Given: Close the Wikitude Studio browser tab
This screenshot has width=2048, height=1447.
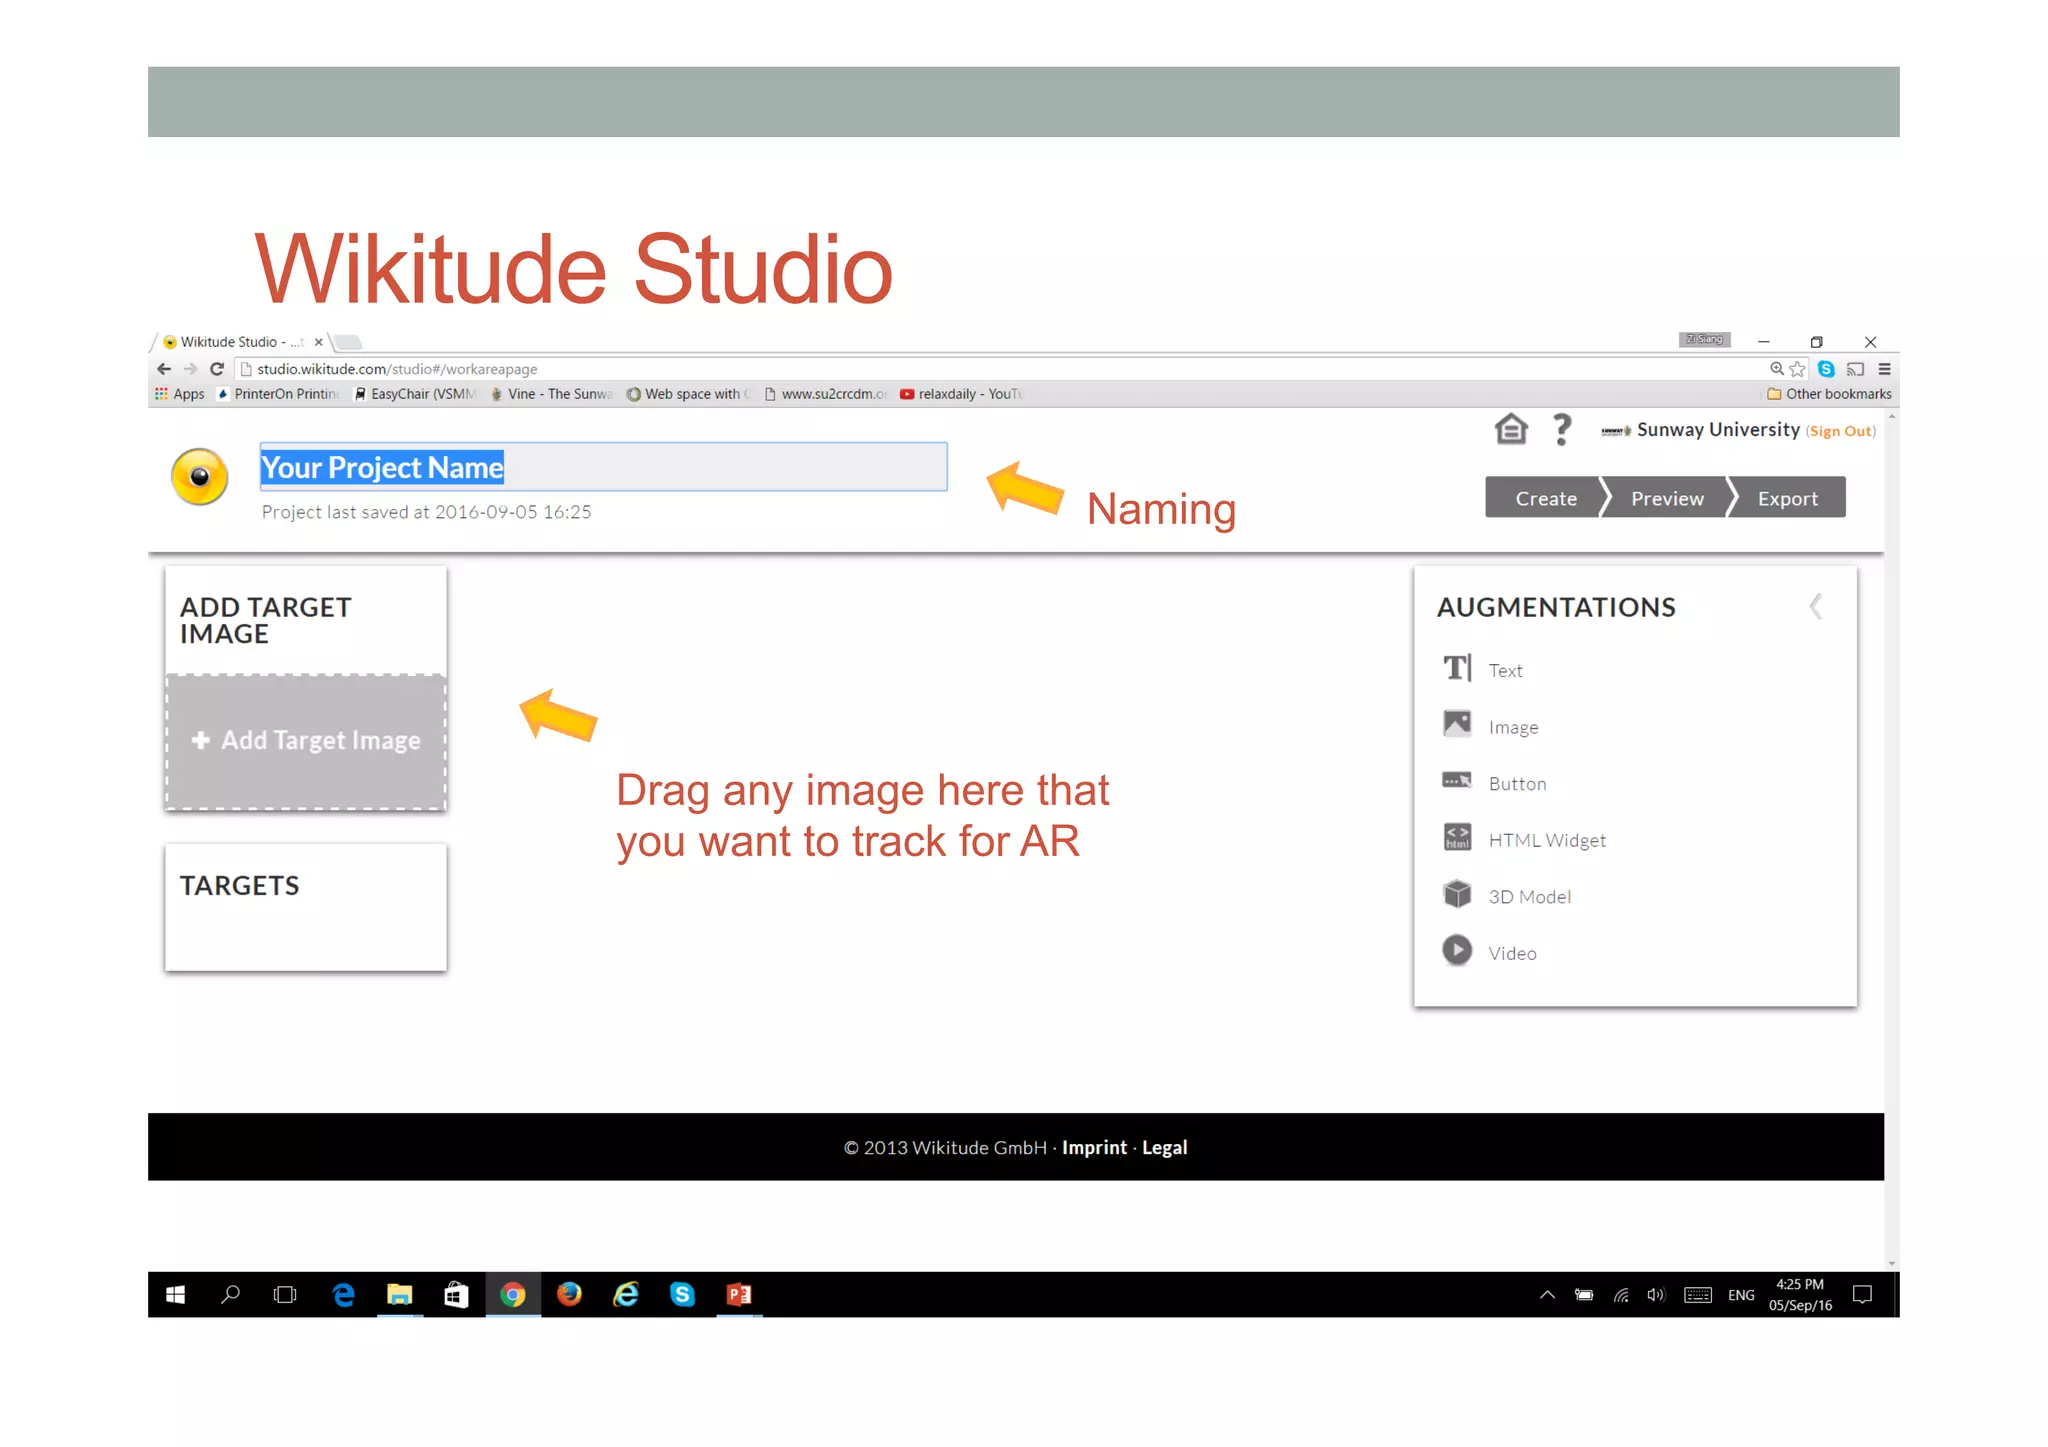Looking at the screenshot, I should [x=319, y=342].
